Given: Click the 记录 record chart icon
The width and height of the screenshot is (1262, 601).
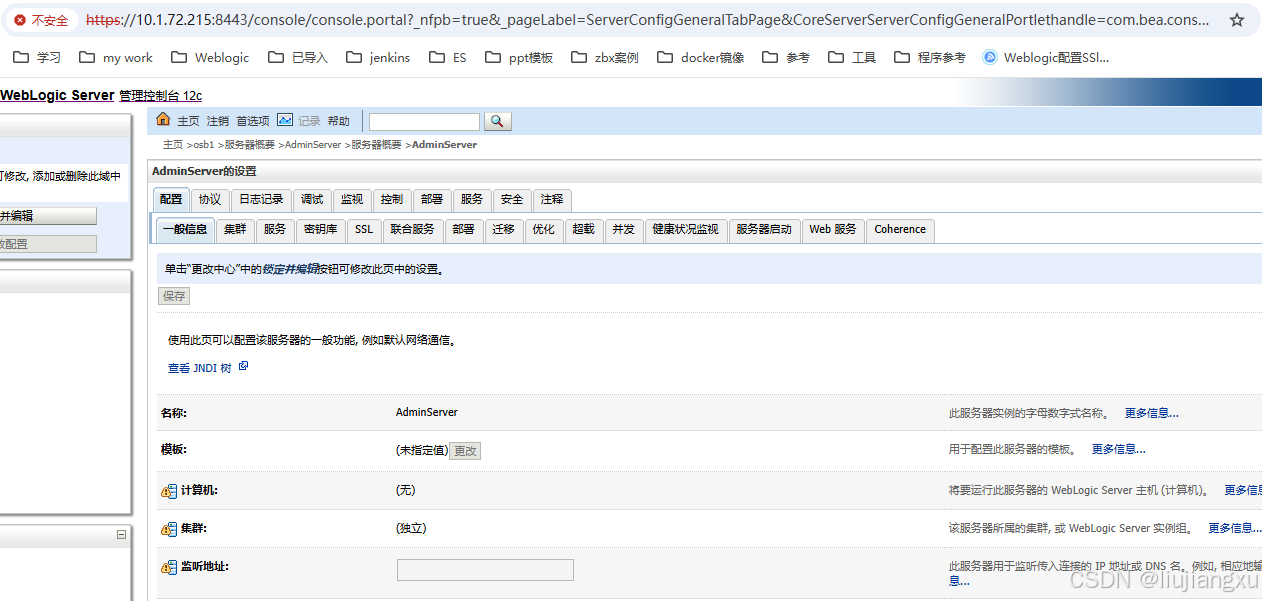Looking at the screenshot, I should point(285,120).
